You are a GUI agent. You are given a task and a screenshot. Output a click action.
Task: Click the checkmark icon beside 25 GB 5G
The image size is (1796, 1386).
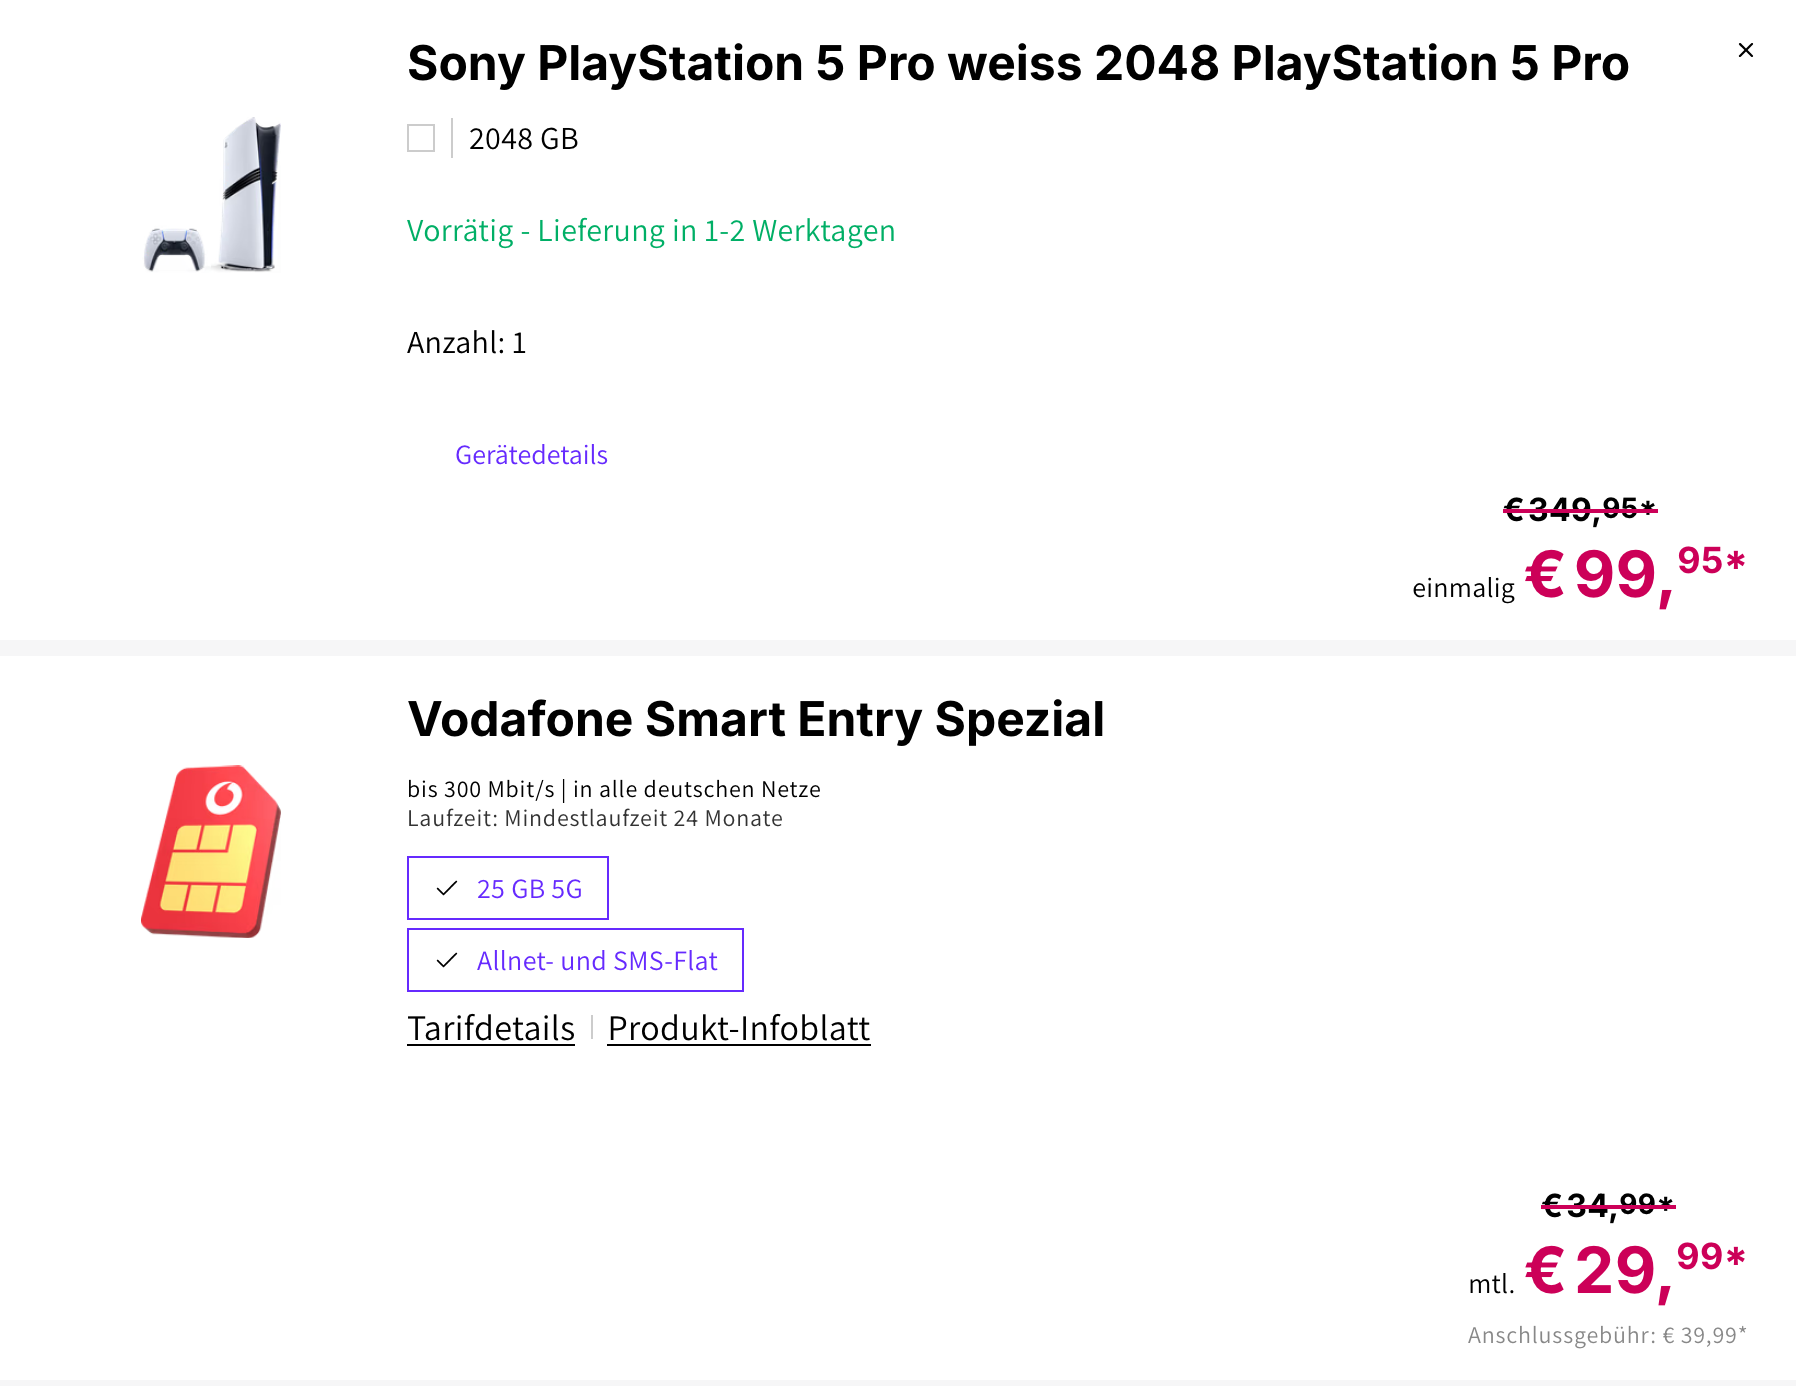tap(447, 888)
